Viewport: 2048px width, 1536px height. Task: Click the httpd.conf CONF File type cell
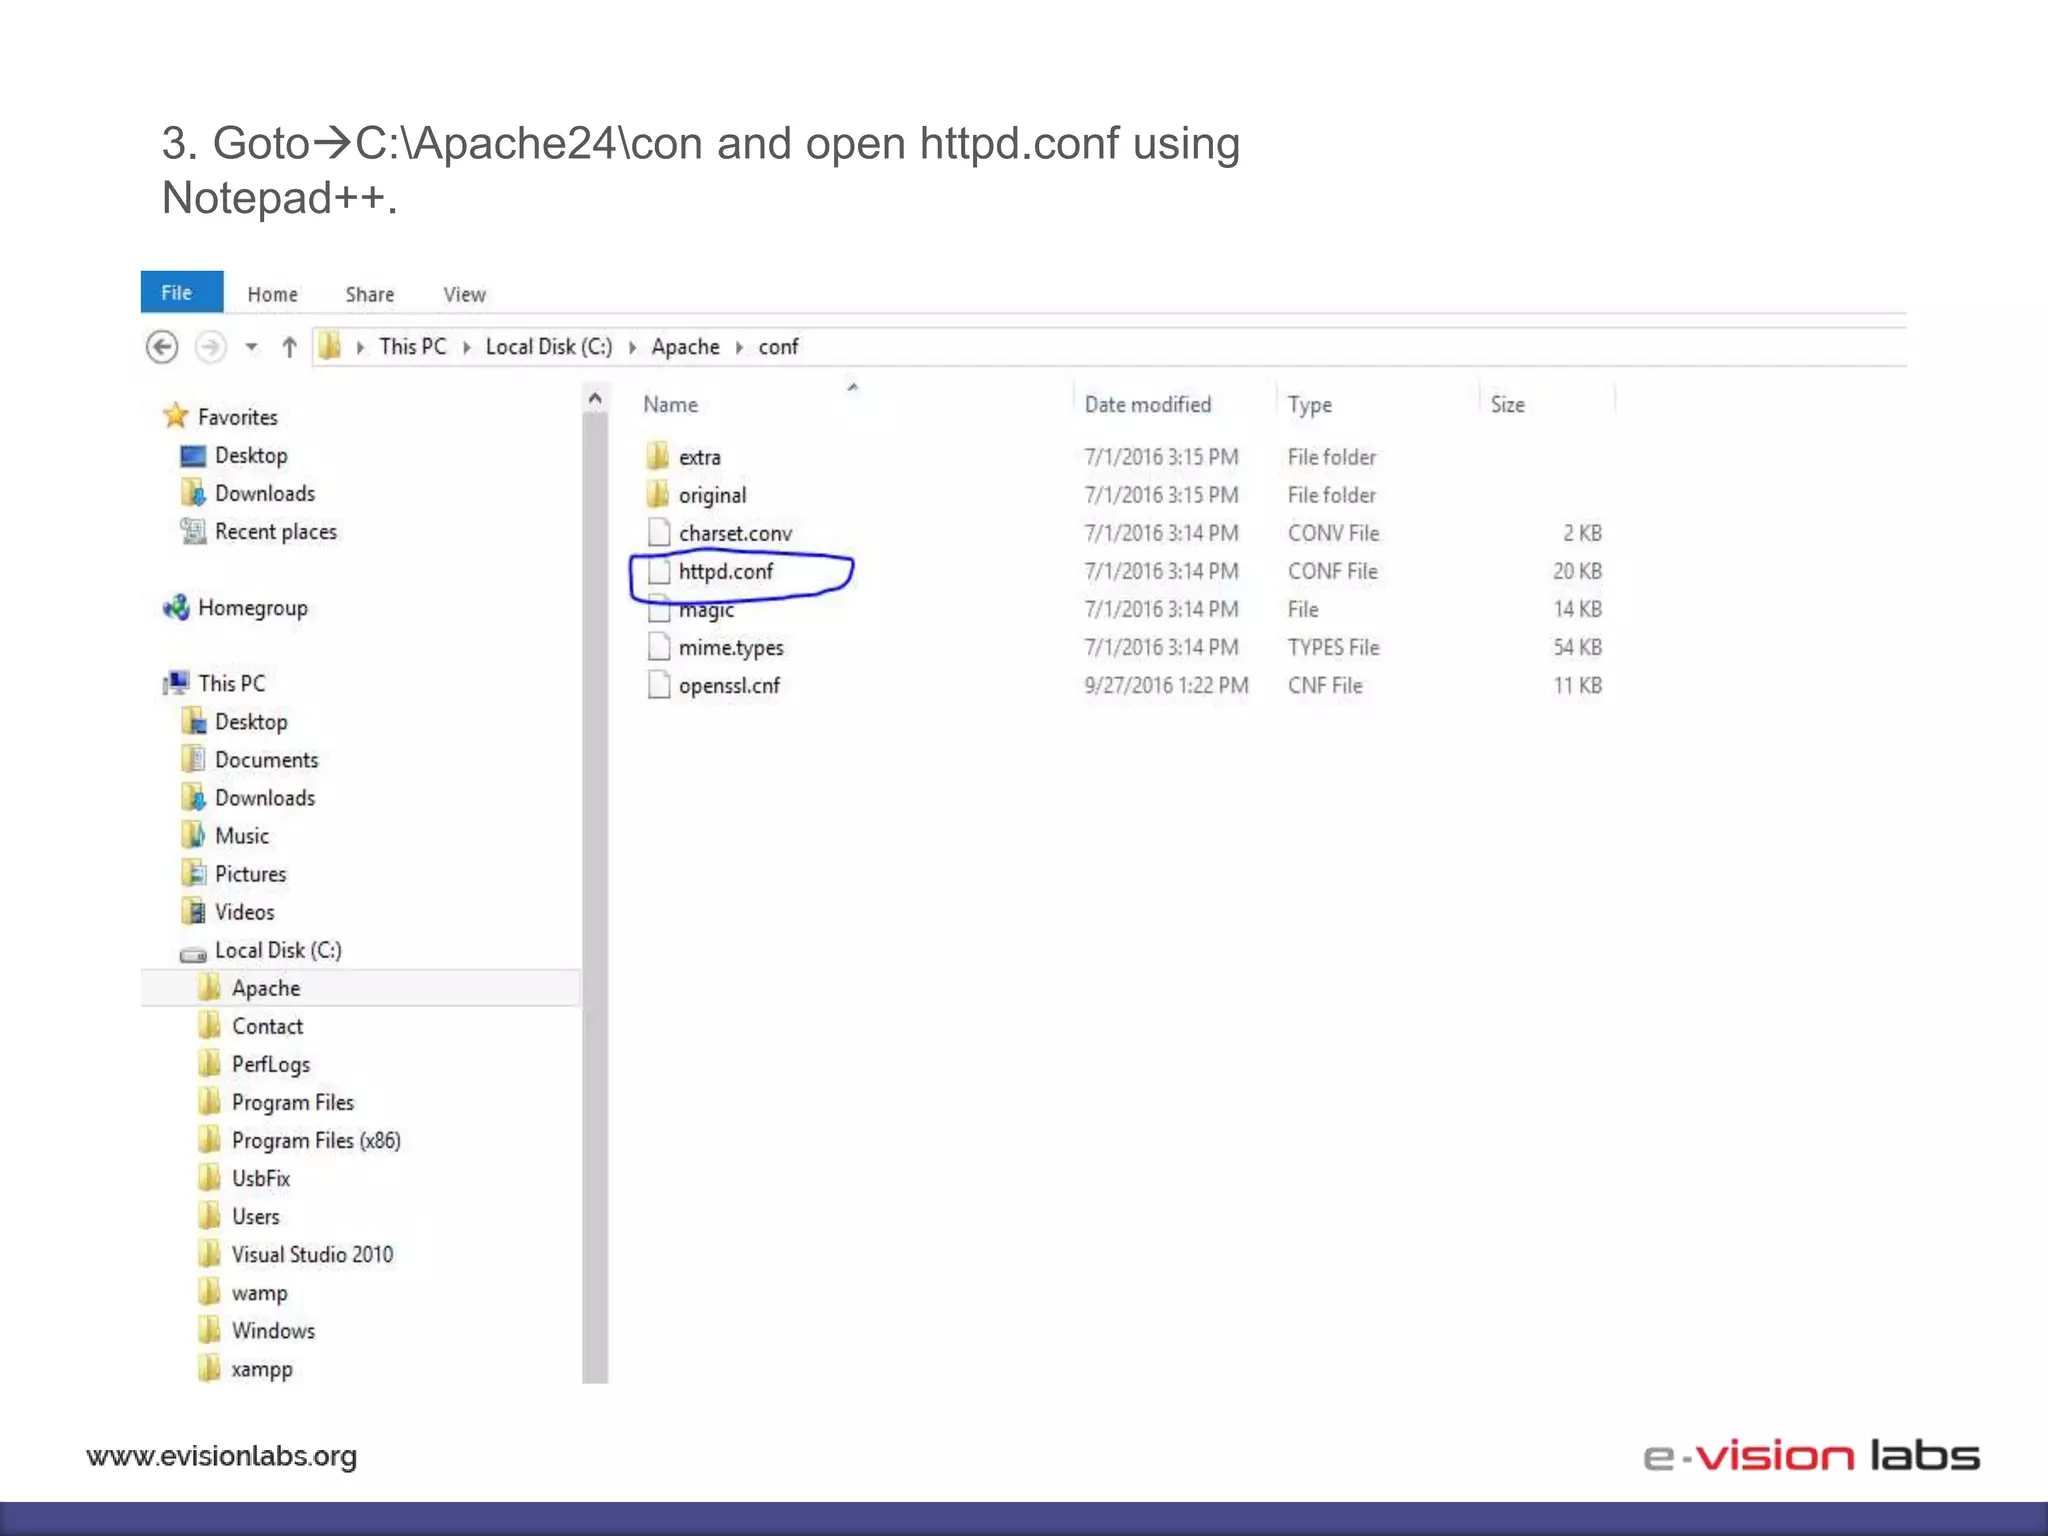click(x=1332, y=571)
